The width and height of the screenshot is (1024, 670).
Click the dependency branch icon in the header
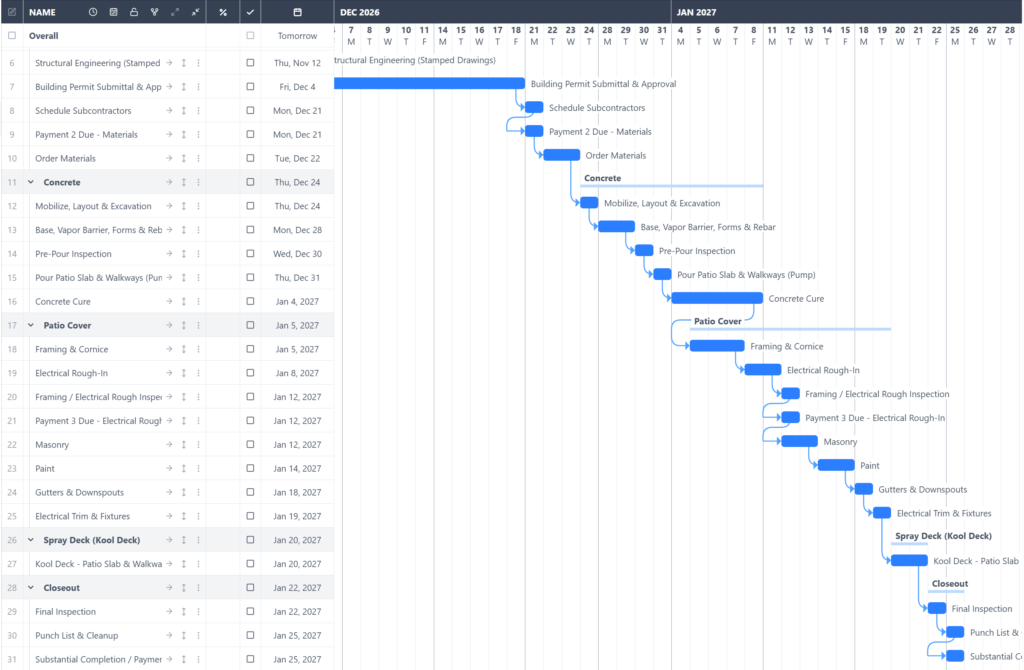154,12
